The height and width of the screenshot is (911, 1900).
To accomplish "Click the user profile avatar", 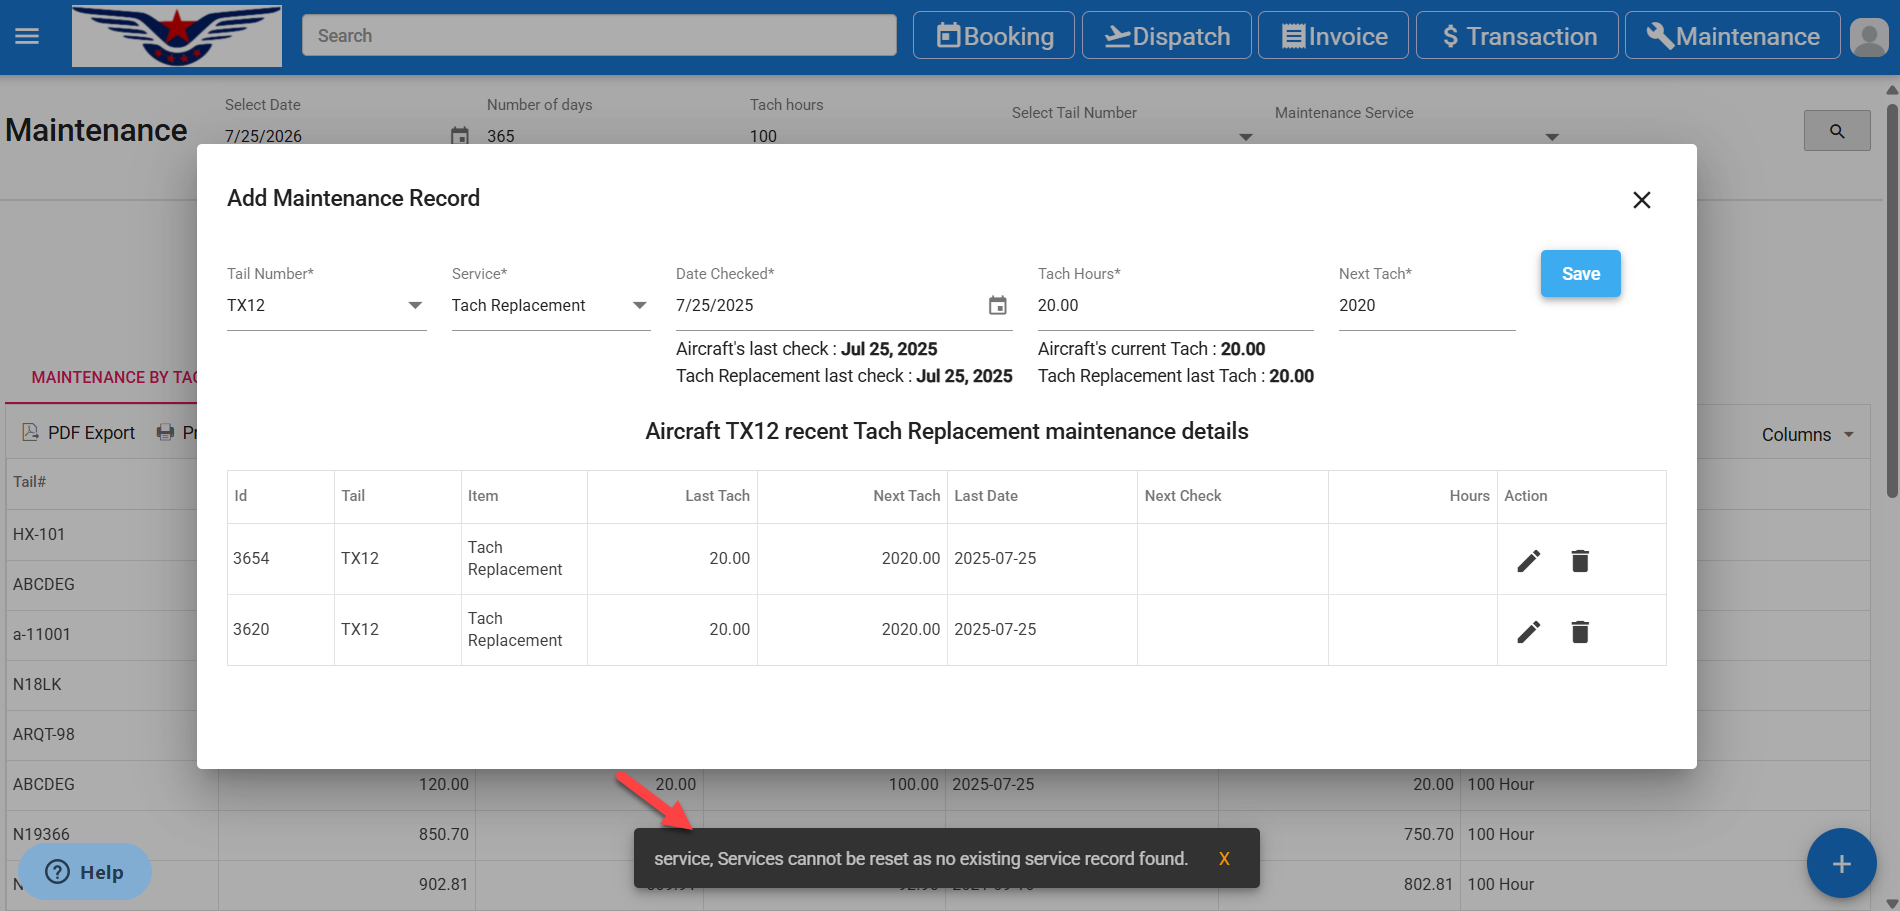I will [x=1868, y=37].
